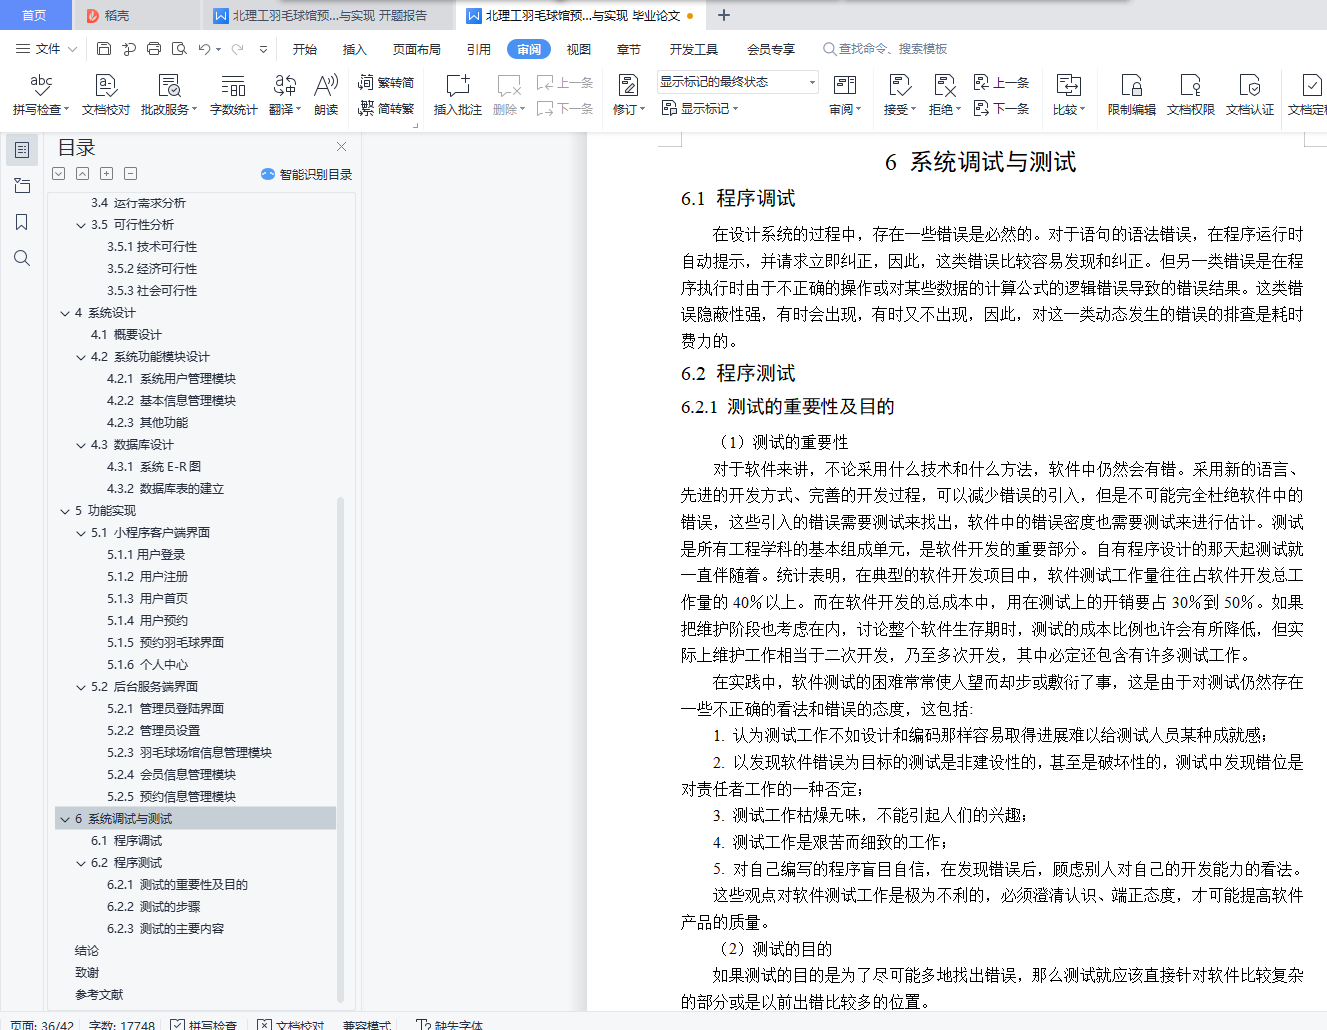Image resolution: width=1327 pixels, height=1030 pixels.
Task: Open the 批改服务 correction service
Action: click(x=169, y=95)
